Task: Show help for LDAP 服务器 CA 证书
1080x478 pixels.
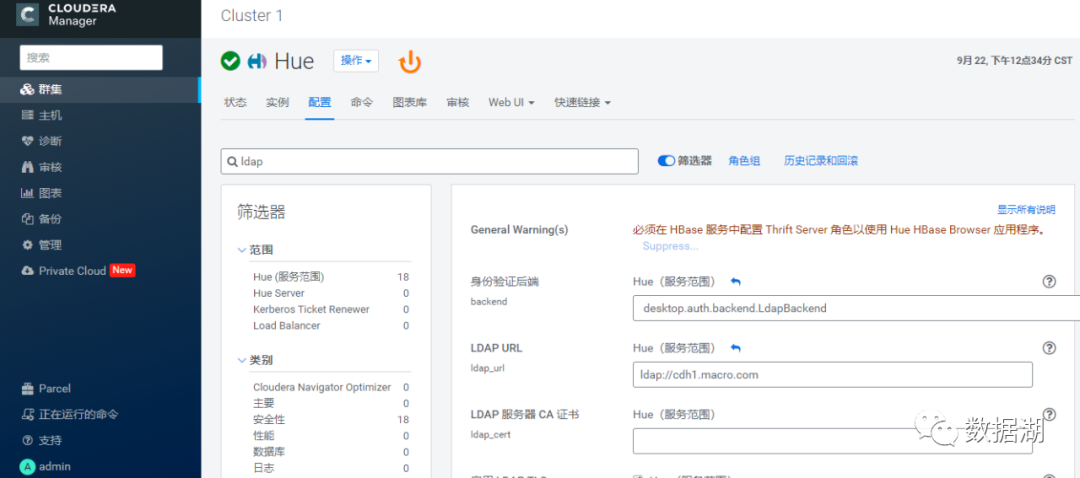Action: coord(1049,415)
